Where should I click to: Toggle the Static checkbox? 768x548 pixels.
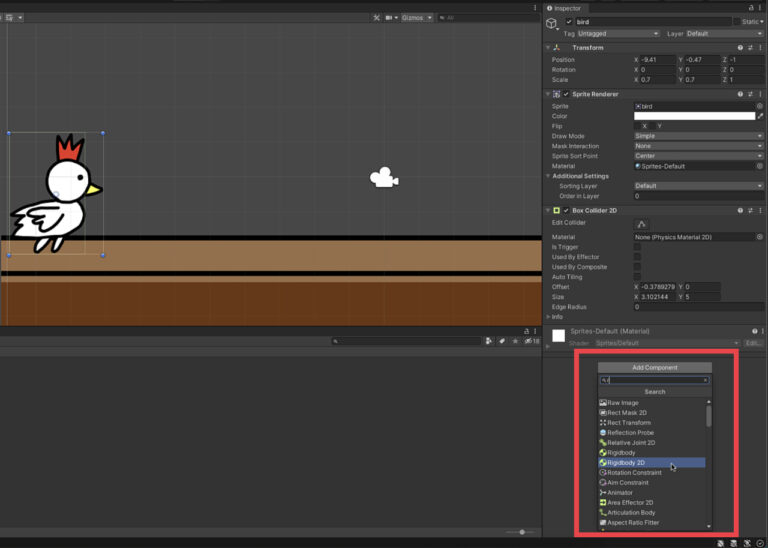point(737,22)
